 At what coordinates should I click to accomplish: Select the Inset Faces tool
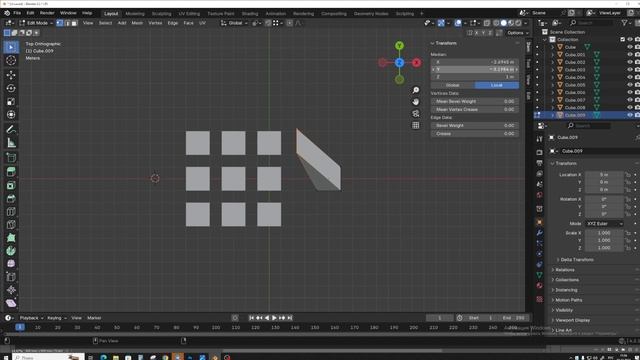[11, 185]
